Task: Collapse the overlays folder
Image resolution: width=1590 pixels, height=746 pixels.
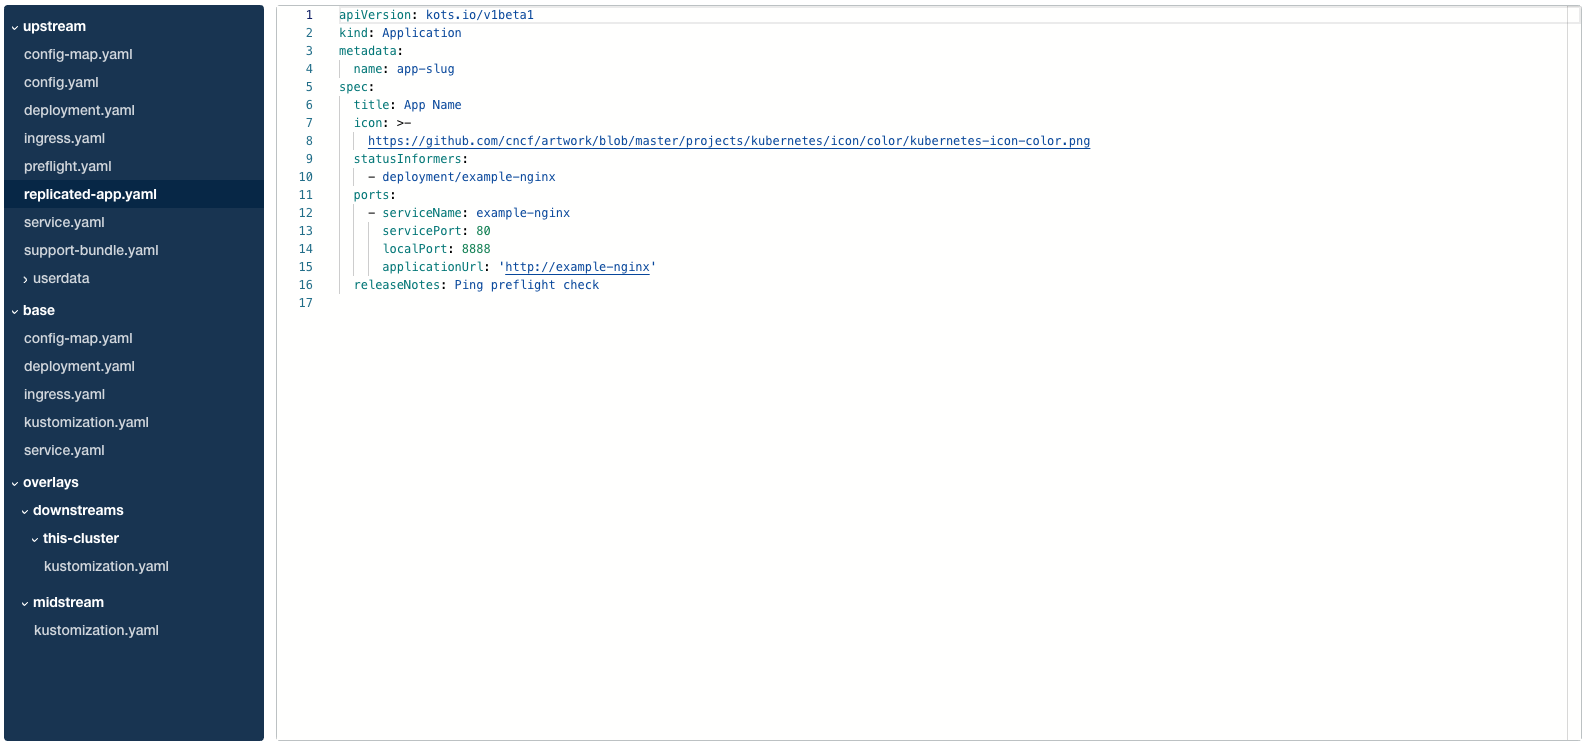Action: (x=15, y=483)
